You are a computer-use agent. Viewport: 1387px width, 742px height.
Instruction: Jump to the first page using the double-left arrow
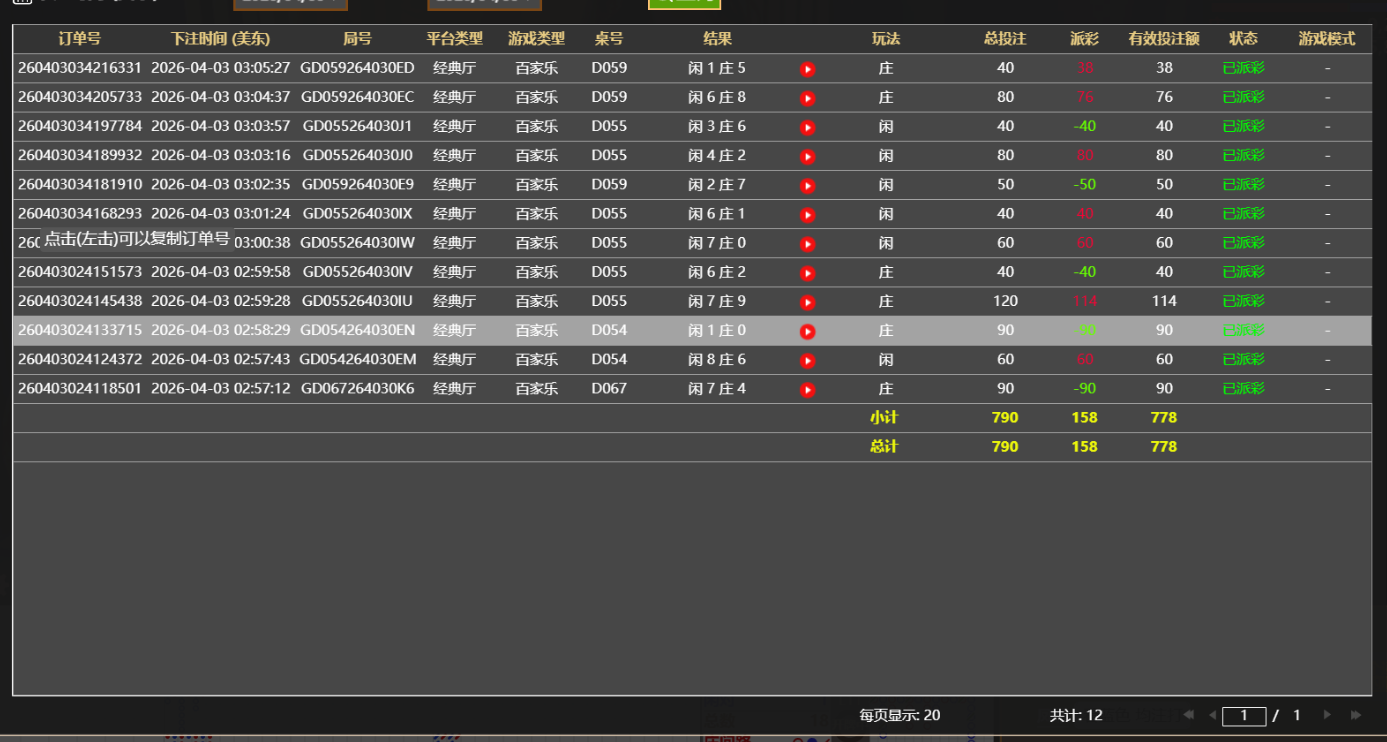coord(1188,715)
